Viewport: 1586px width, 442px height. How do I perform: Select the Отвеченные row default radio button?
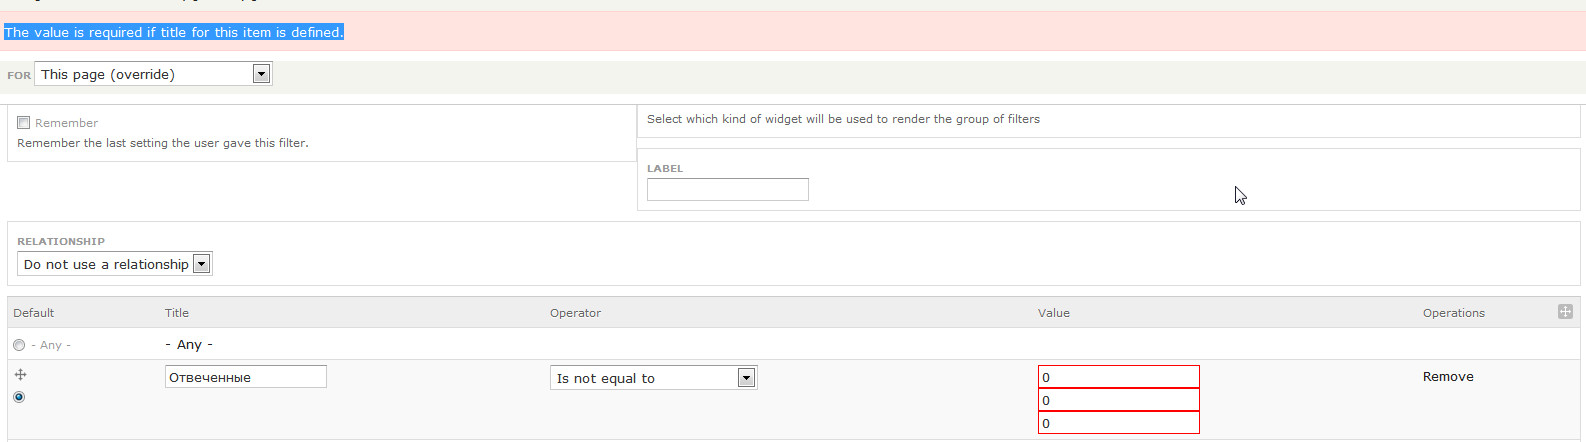coord(19,397)
